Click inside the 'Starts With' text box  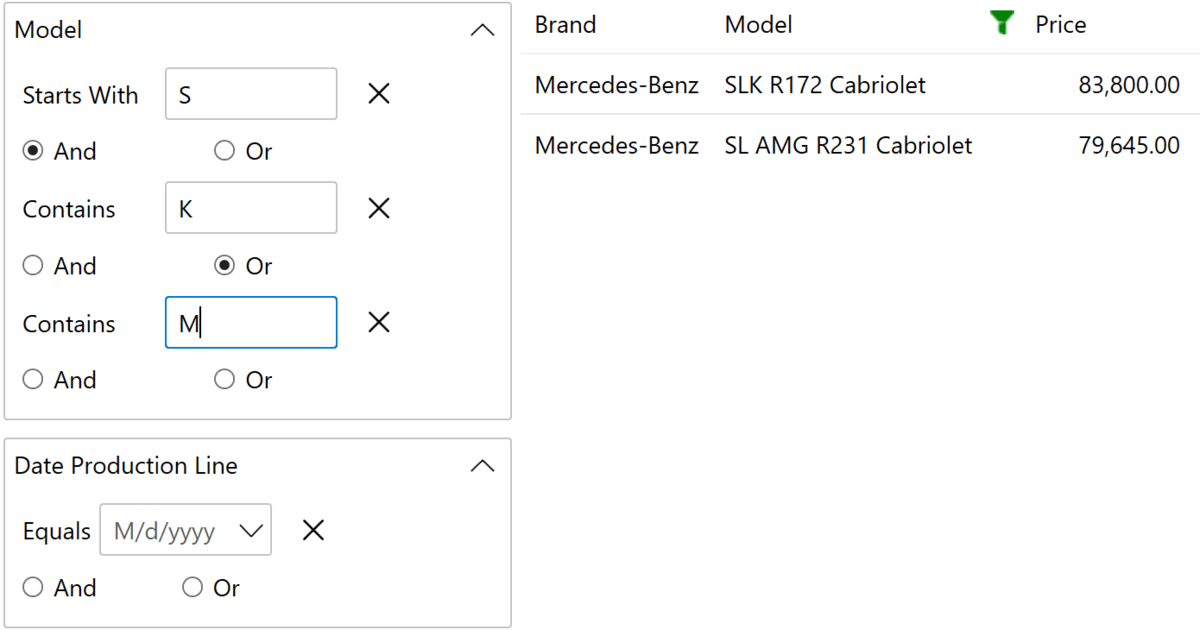[250, 93]
